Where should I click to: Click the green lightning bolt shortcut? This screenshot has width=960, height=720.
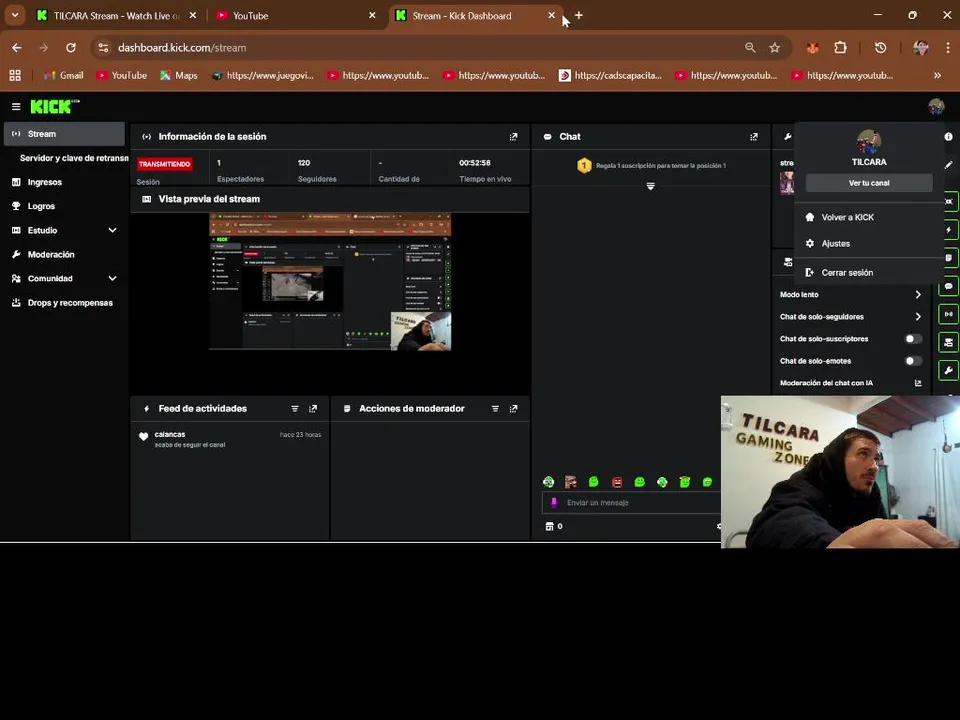948,230
